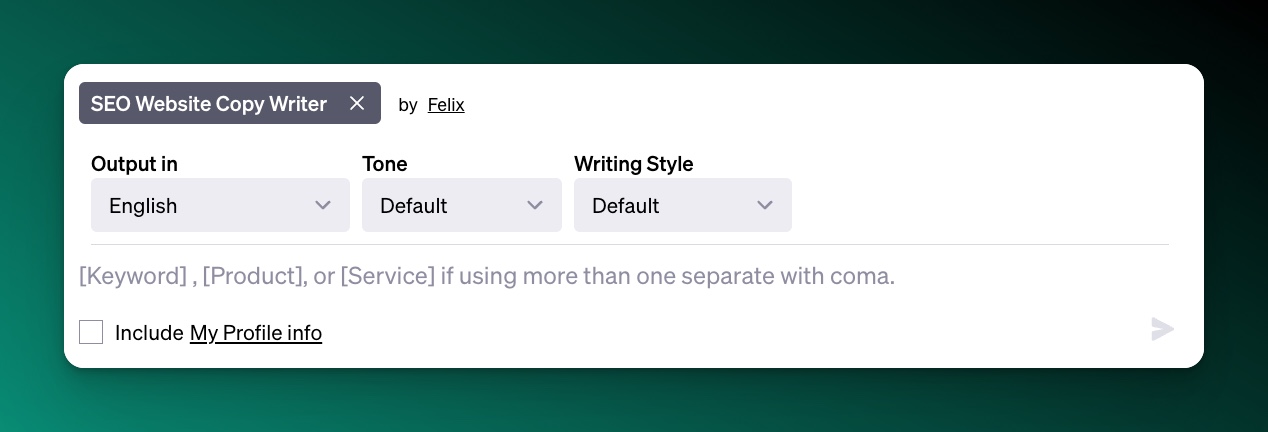This screenshot has height=432, width=1268.
Task: Expand the Writing Style dropdown set to Default
Action: click(x=682, y=205)
